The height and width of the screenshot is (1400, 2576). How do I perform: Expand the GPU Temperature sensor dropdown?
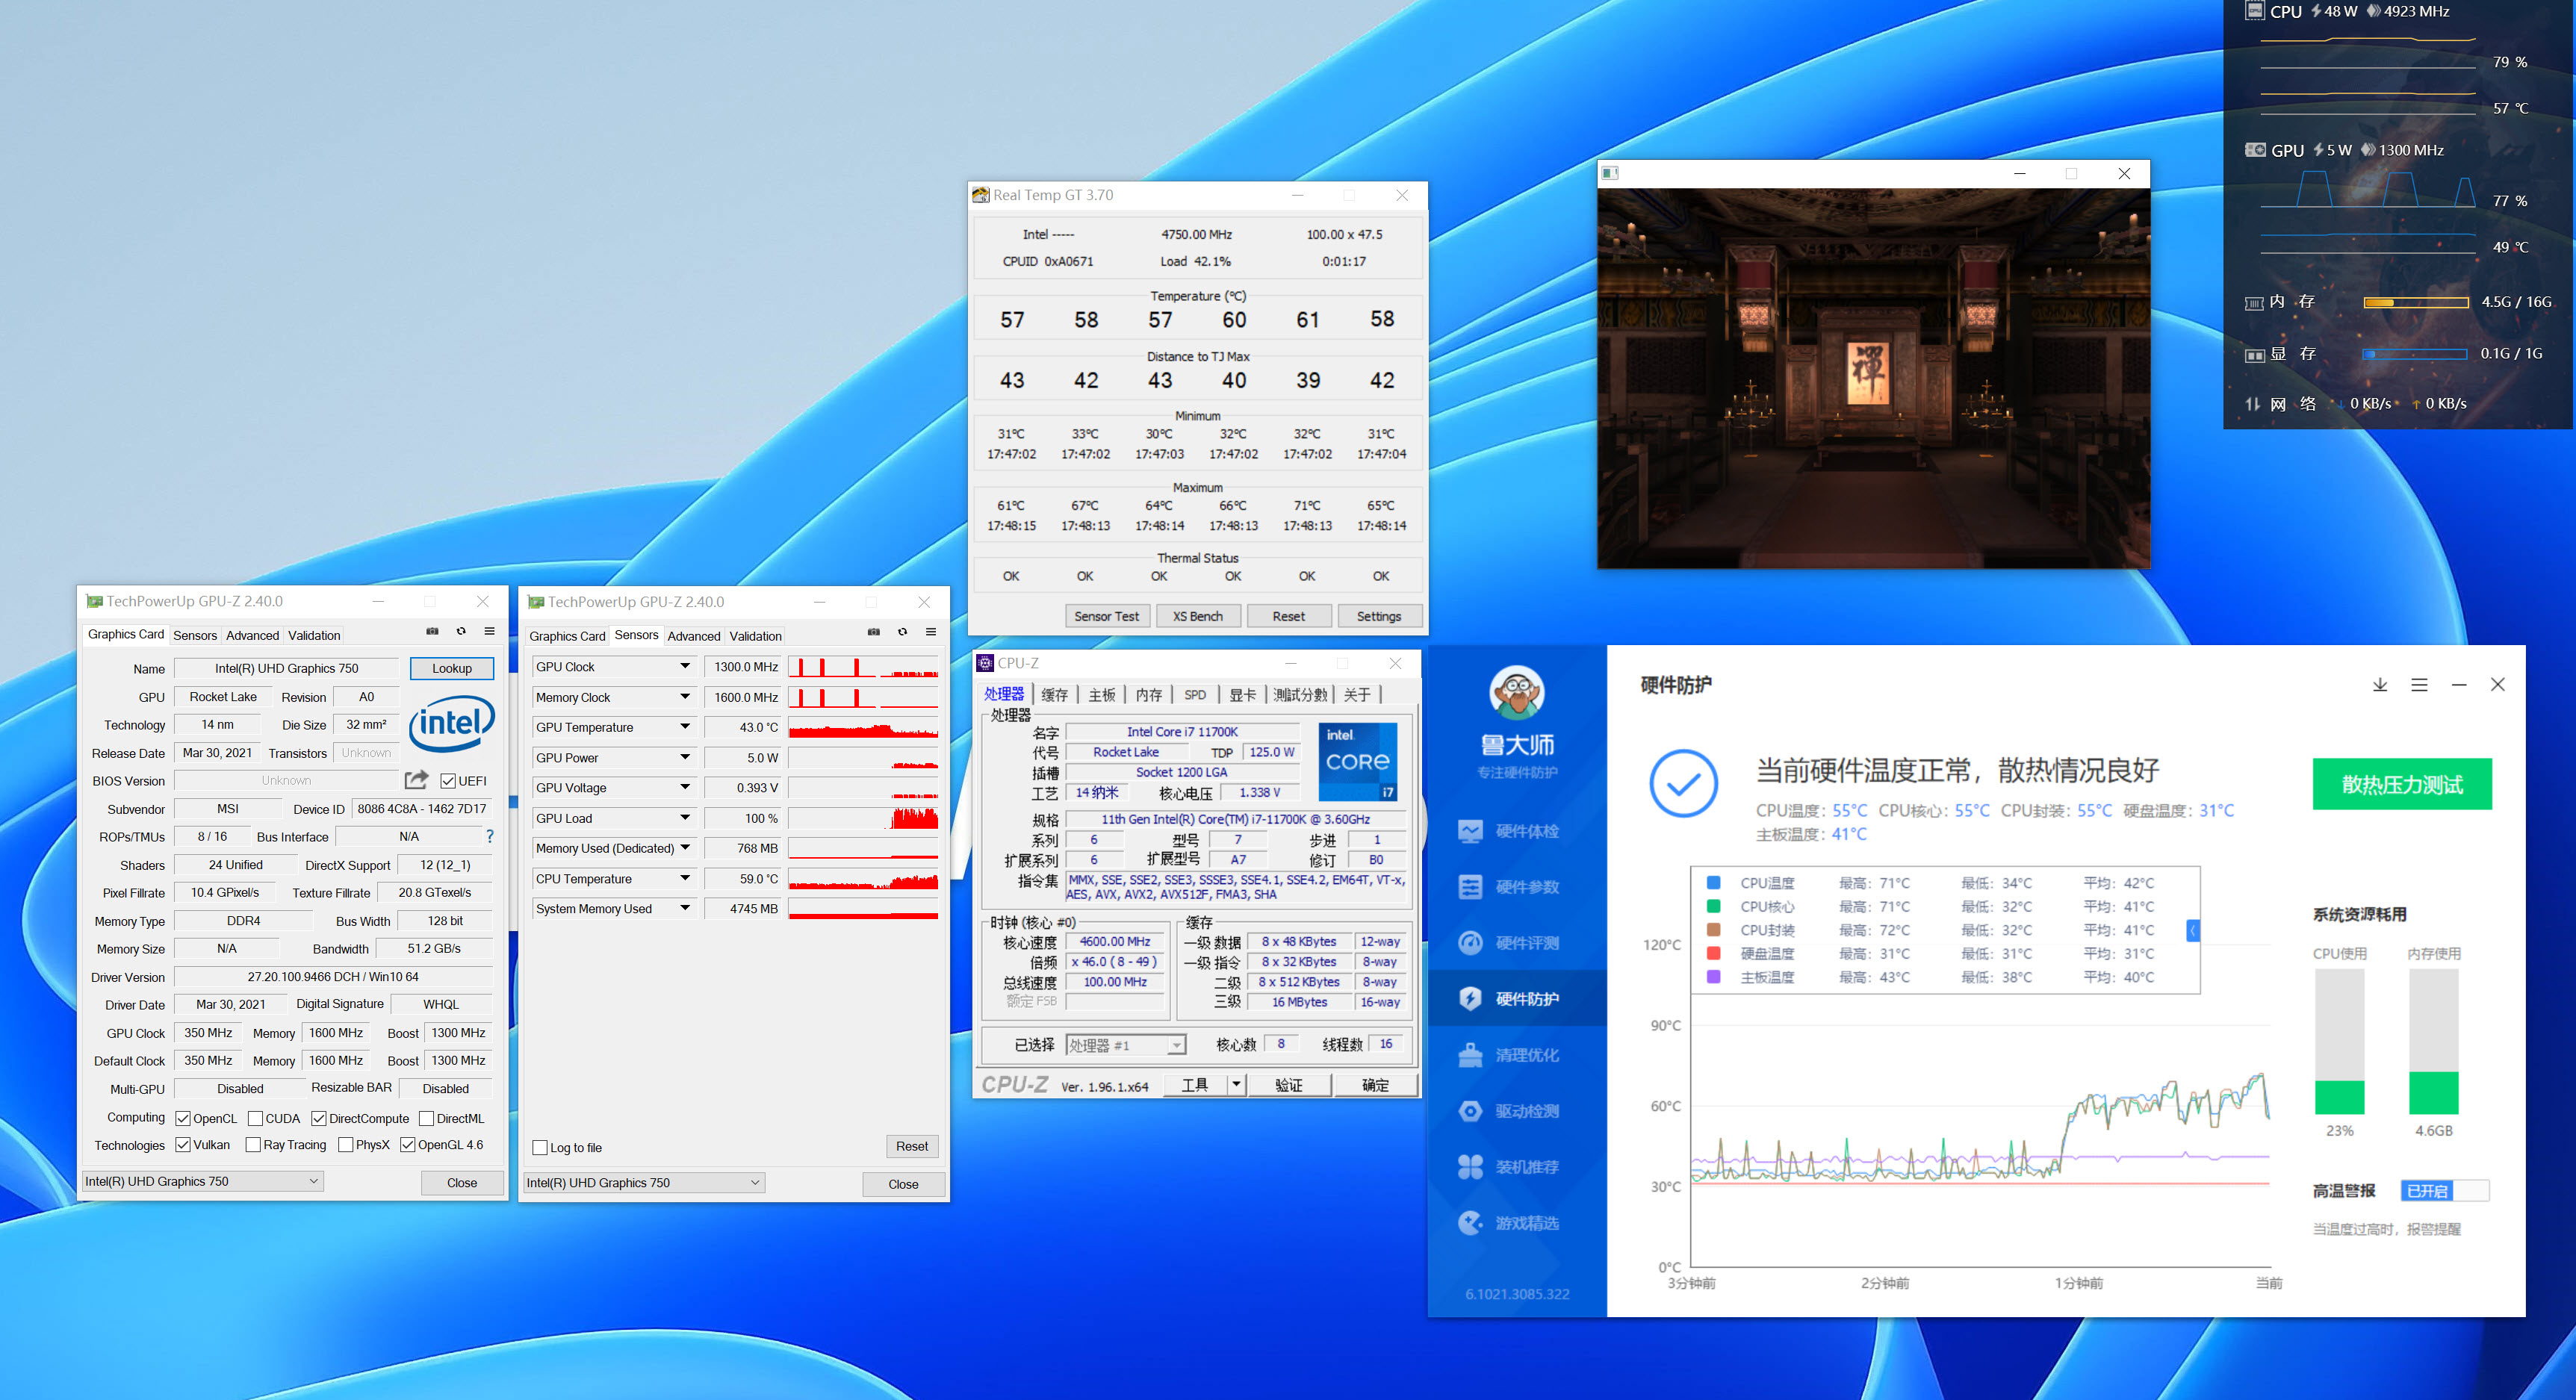685,727
